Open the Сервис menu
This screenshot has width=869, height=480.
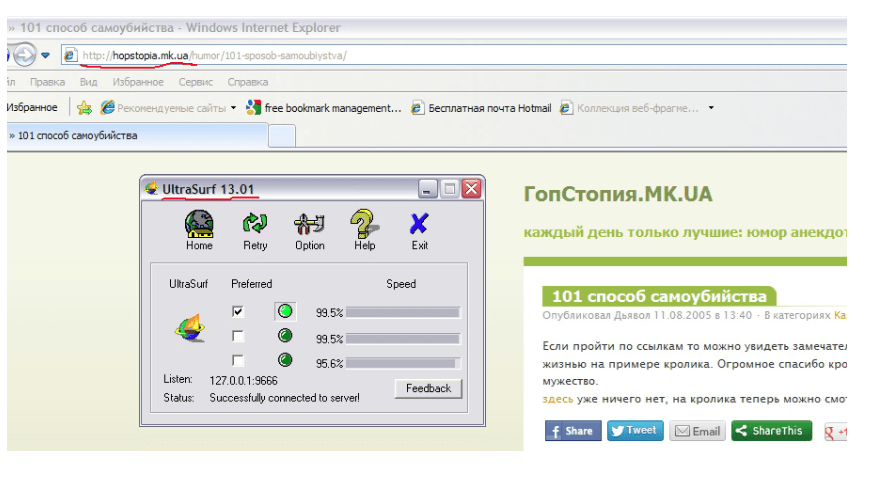click(x=195, y=82)
